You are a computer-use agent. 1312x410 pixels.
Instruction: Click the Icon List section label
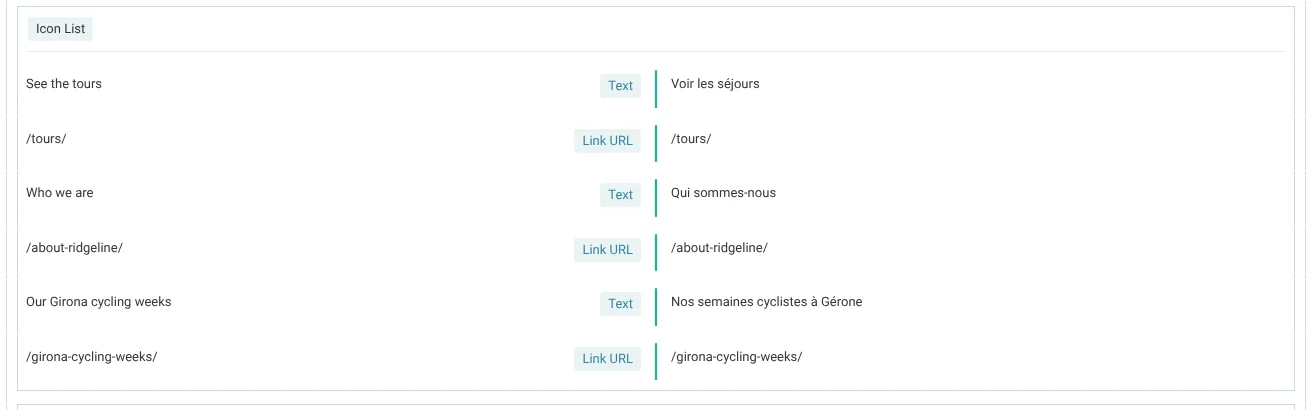60,29
